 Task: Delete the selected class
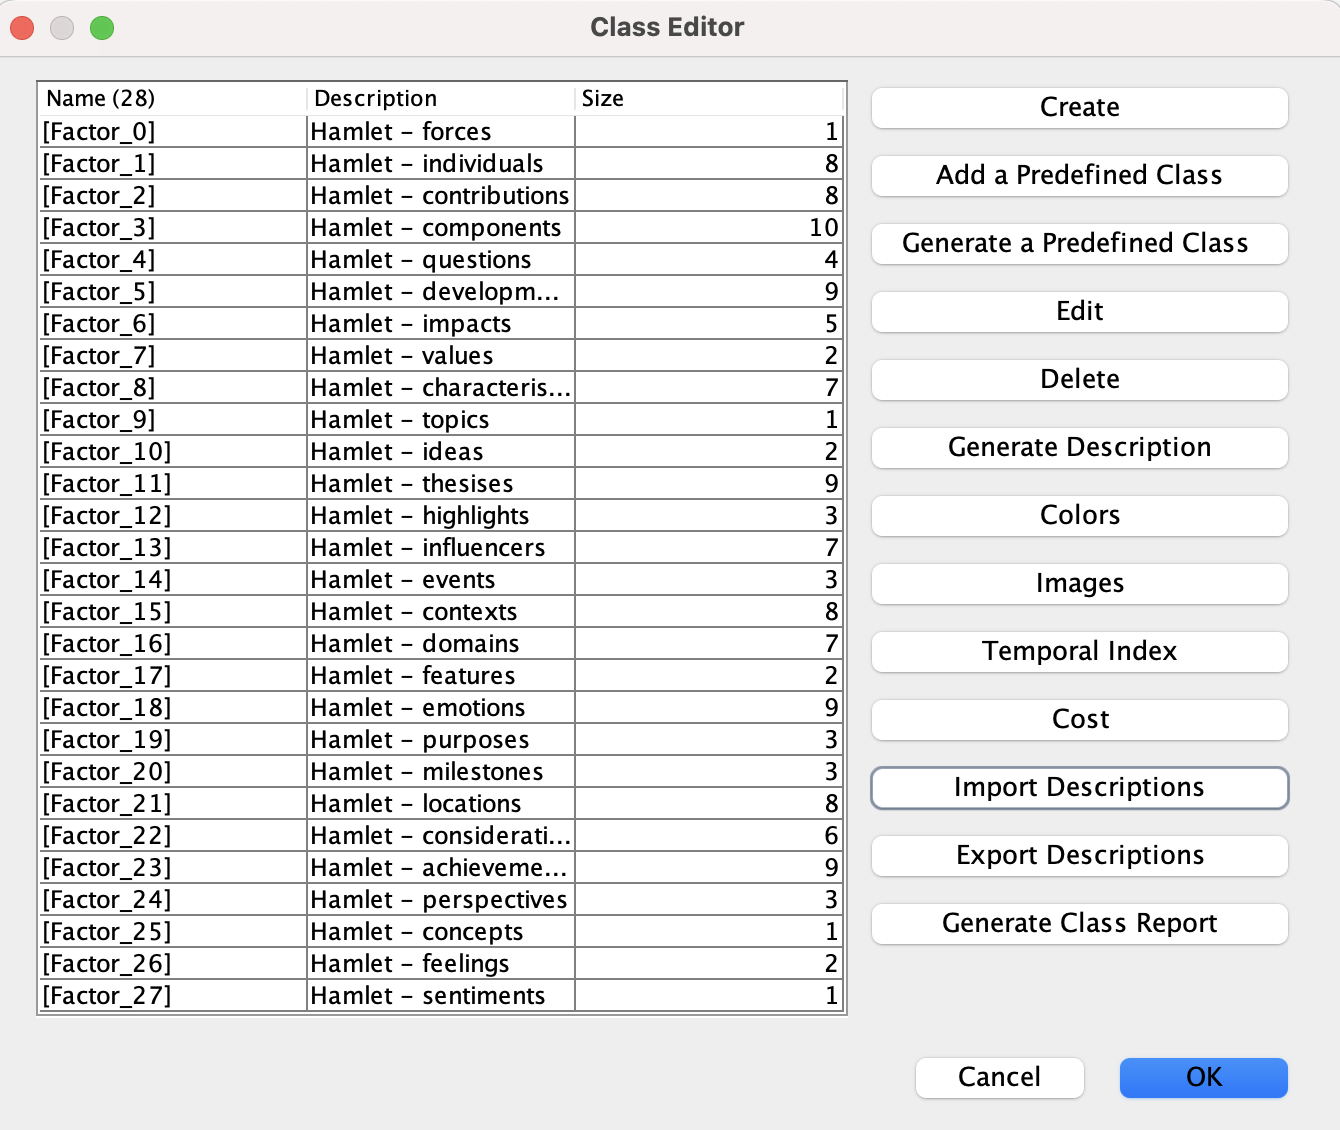tap(1079, 379)
